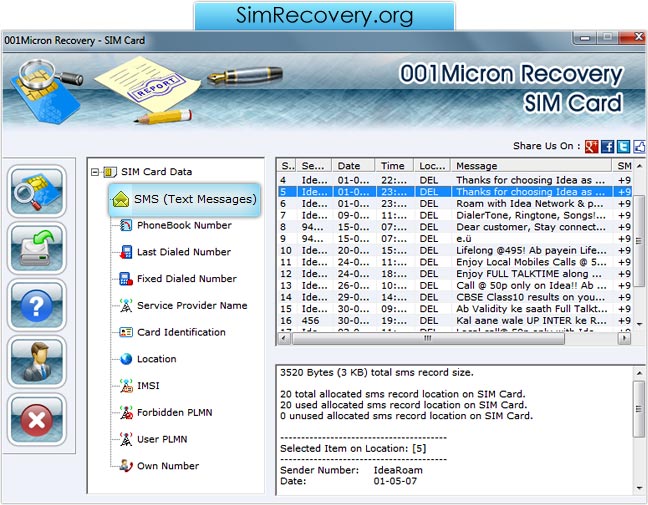Click the S.. serial column header

click(286, 166)
